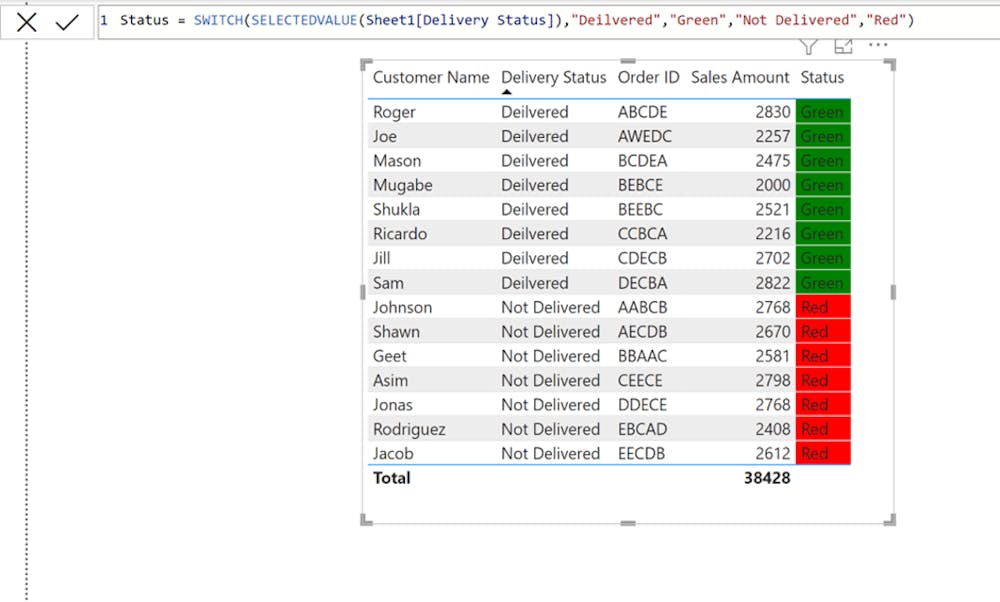Select the Status column header
This screenshot has height=602, width=1000.
click(x=822, y=77)
